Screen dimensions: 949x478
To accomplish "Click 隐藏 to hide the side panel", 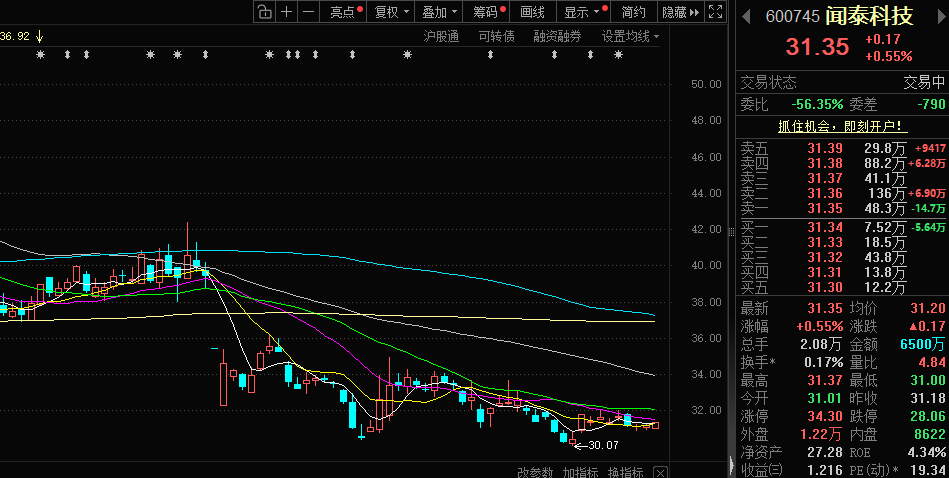I will point(680,11).
